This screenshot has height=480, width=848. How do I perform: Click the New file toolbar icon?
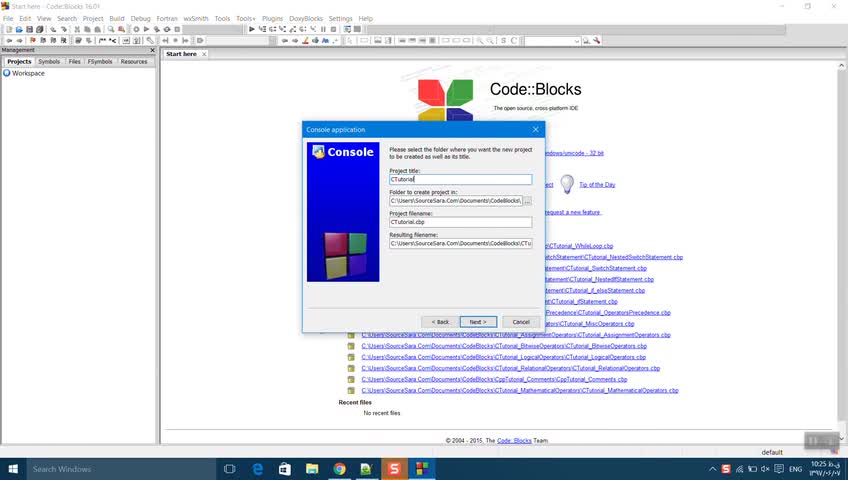[9, 29]
